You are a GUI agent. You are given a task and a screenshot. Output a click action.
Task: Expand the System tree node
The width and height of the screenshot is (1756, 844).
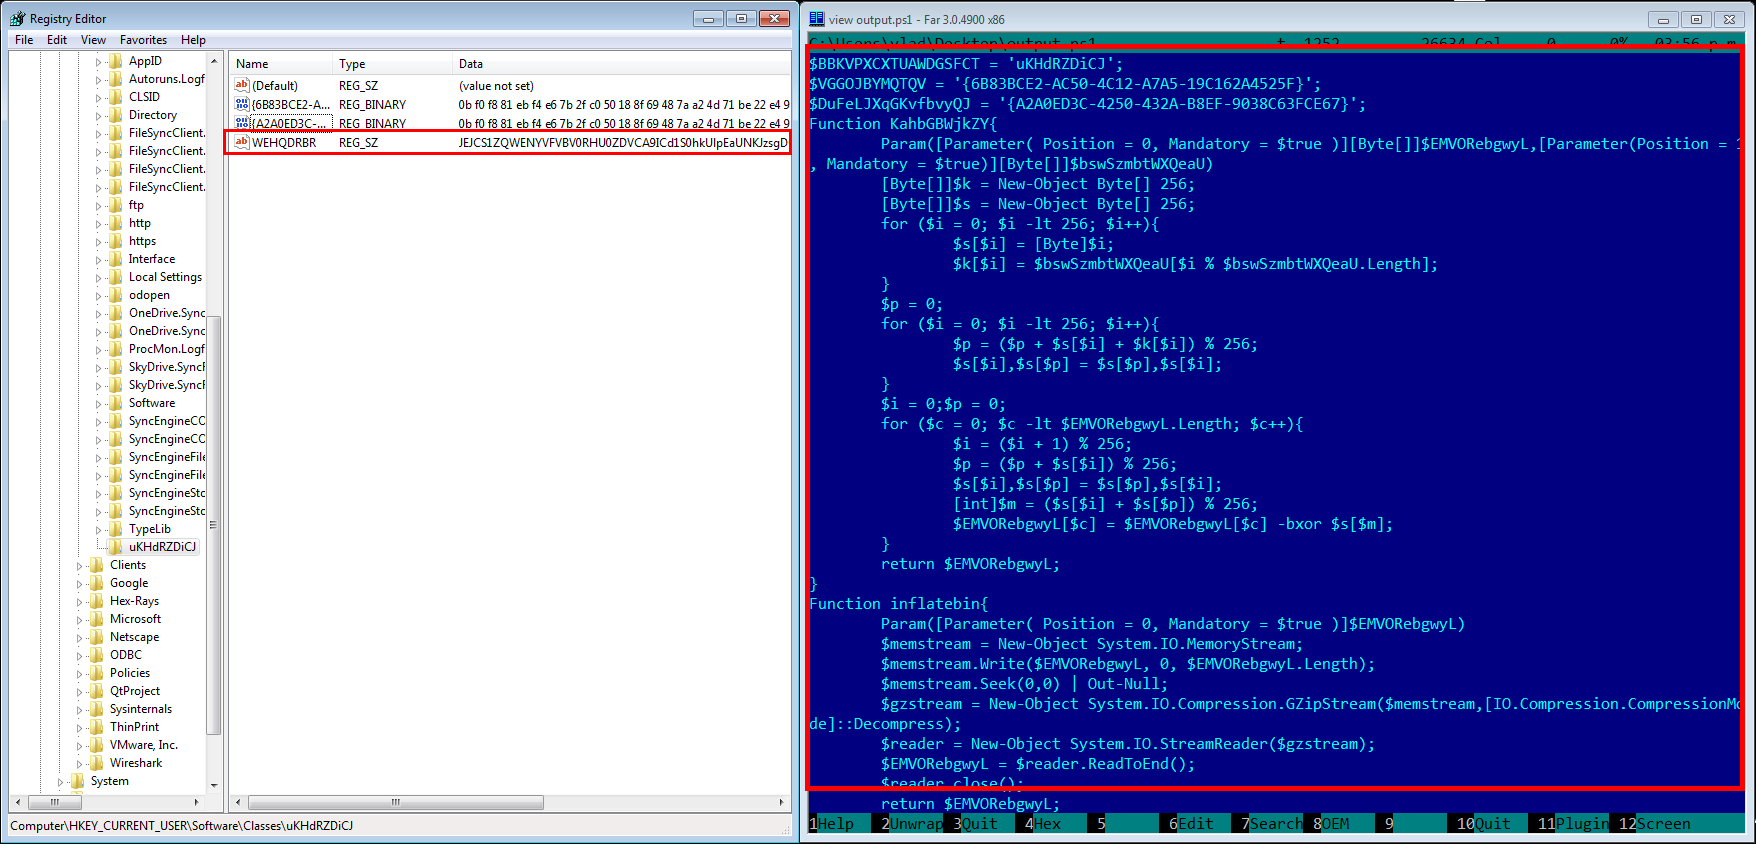point(61,782)
